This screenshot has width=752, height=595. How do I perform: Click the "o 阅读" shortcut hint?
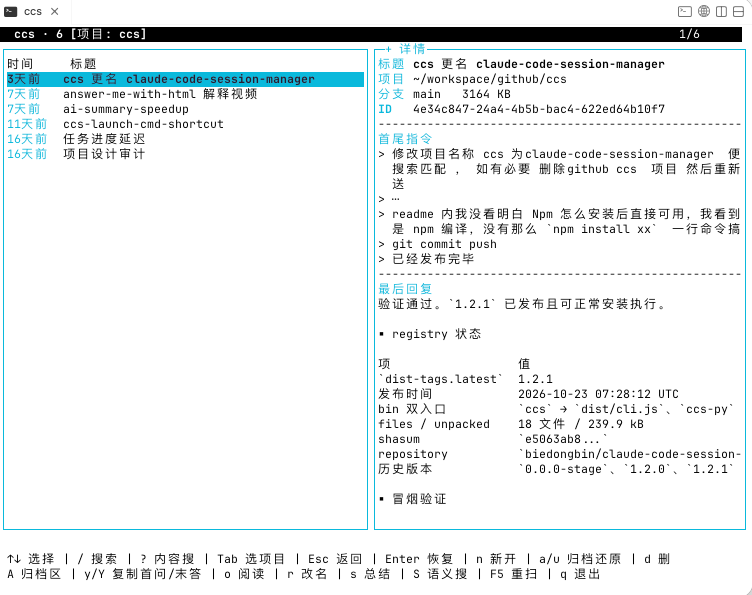tap(244, 574)
